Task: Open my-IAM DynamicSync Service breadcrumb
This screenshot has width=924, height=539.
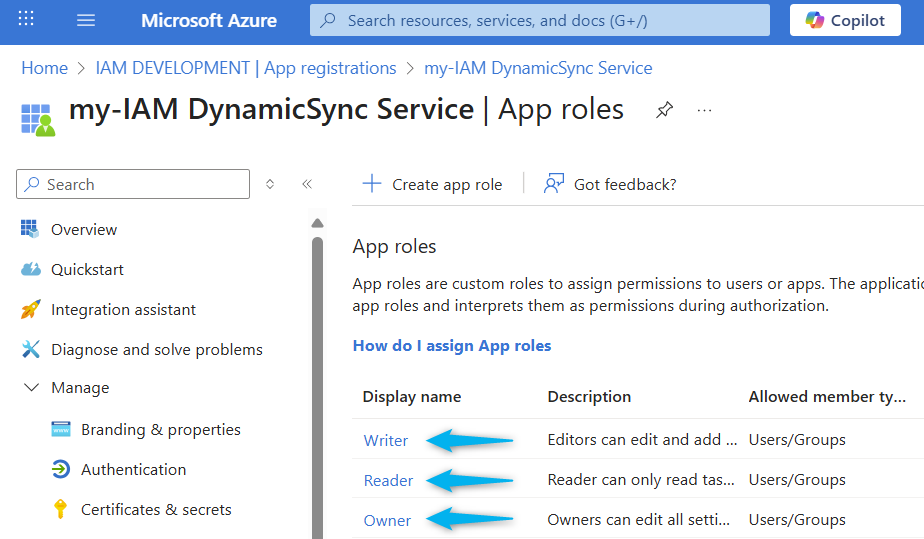Action: coord(538,68)
